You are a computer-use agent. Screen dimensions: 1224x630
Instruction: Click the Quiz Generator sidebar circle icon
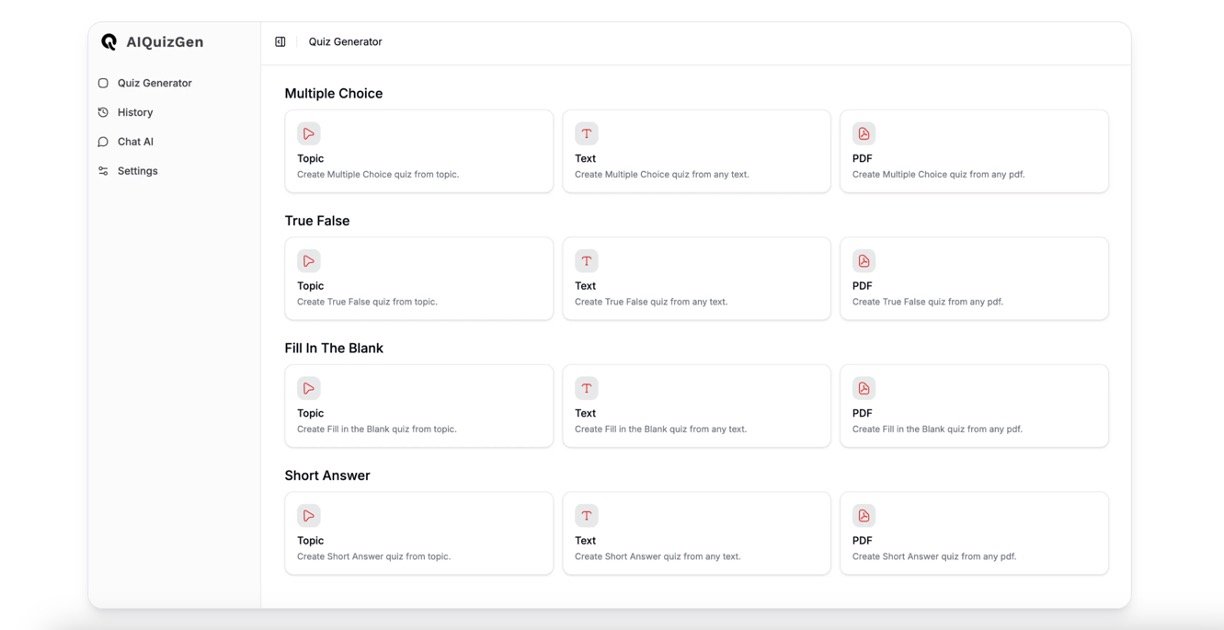(x=103, y=83)
